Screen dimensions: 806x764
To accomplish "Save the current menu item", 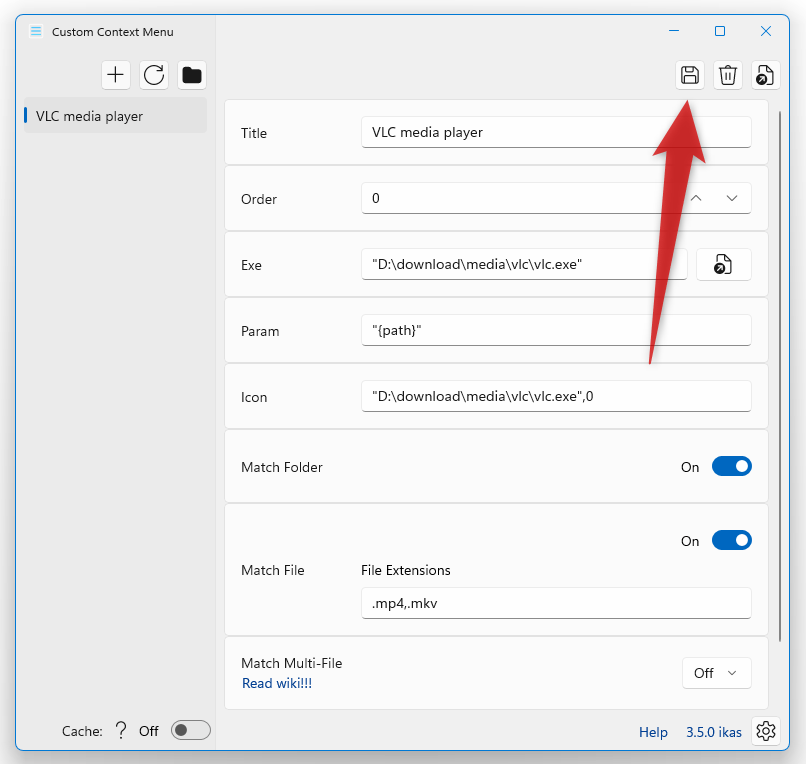I will coord(690,75).
